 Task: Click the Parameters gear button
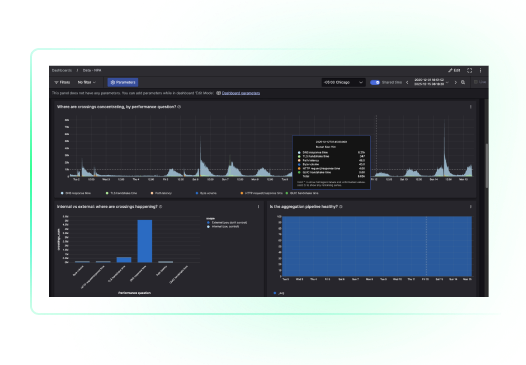(123, 82)
